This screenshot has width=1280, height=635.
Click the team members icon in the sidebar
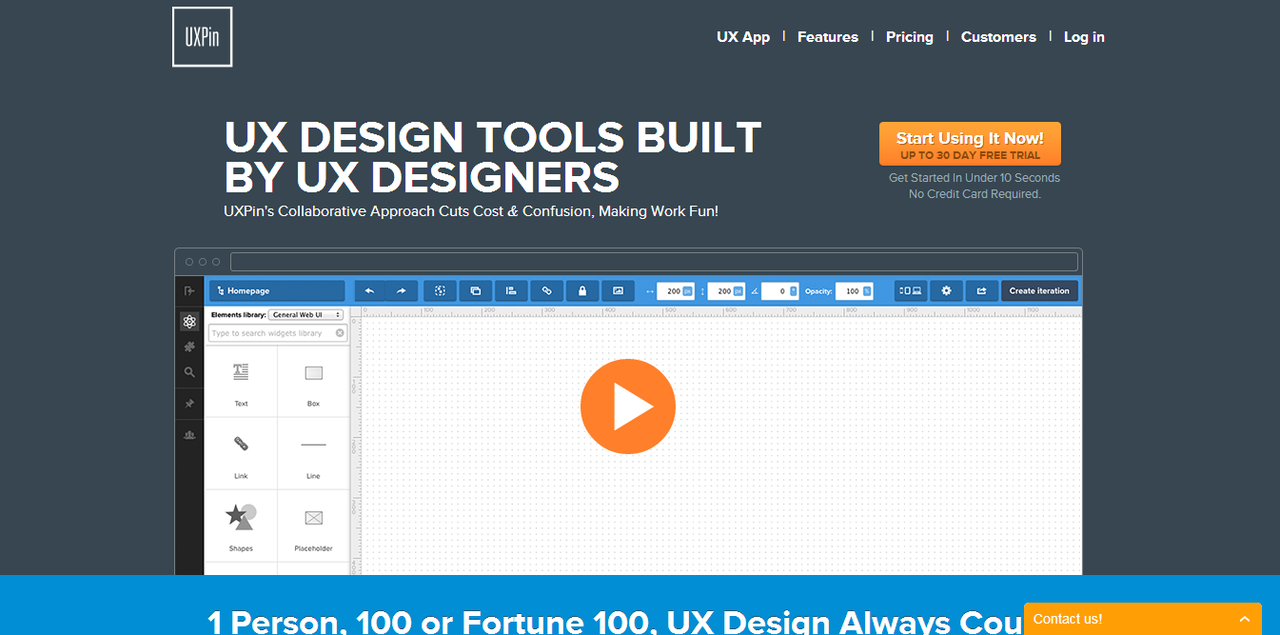(x=189, y=435)
